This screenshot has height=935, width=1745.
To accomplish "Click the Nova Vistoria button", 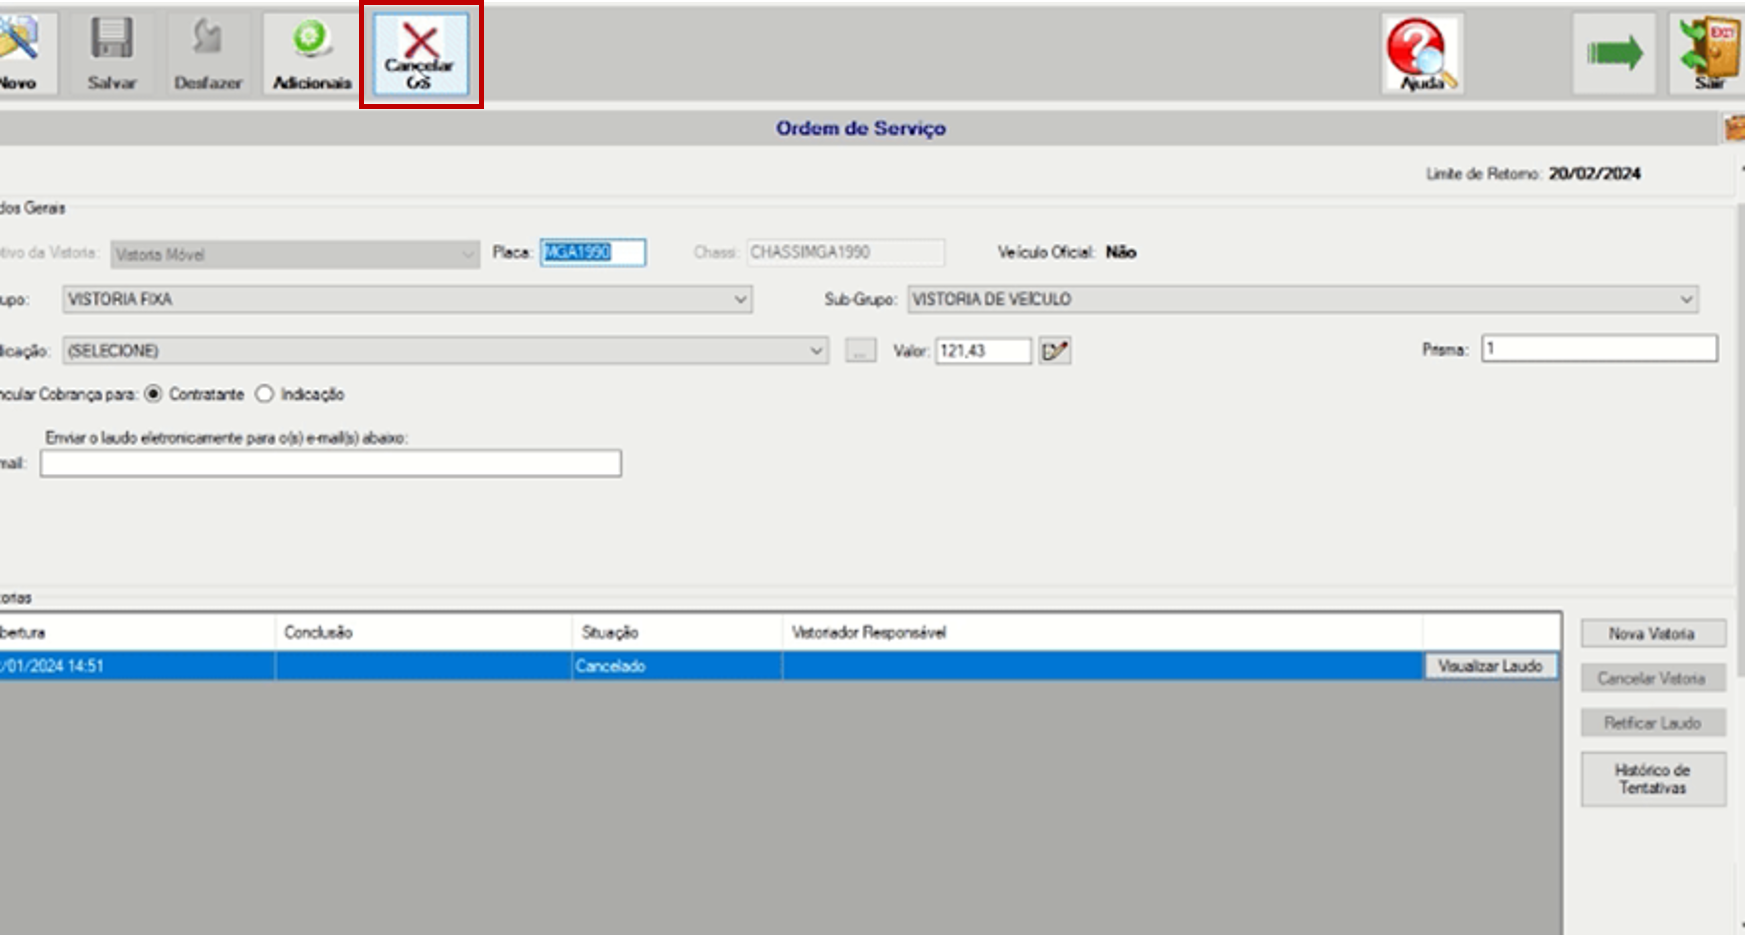I will coord(1653,634).
